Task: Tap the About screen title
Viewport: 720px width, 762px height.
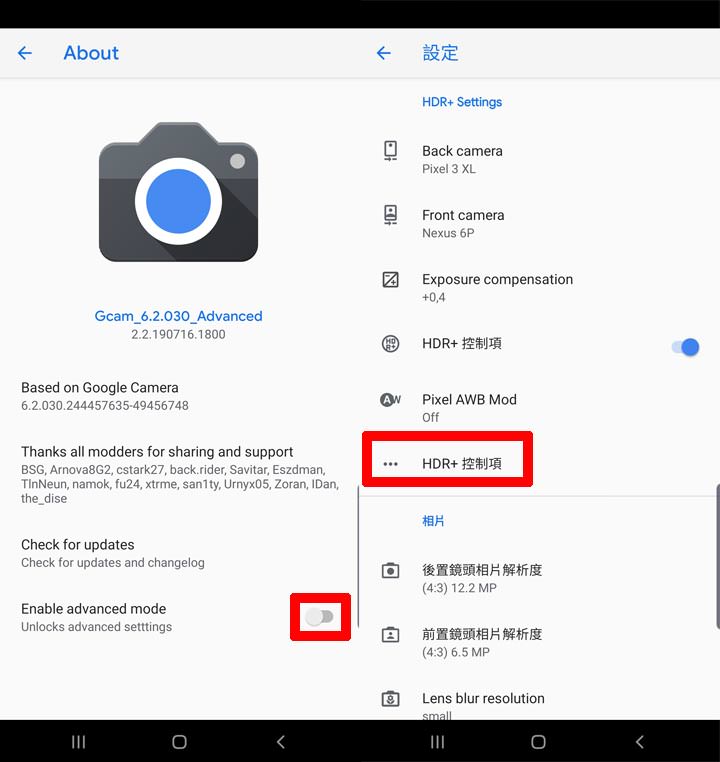Action: (x=91, y=53)
